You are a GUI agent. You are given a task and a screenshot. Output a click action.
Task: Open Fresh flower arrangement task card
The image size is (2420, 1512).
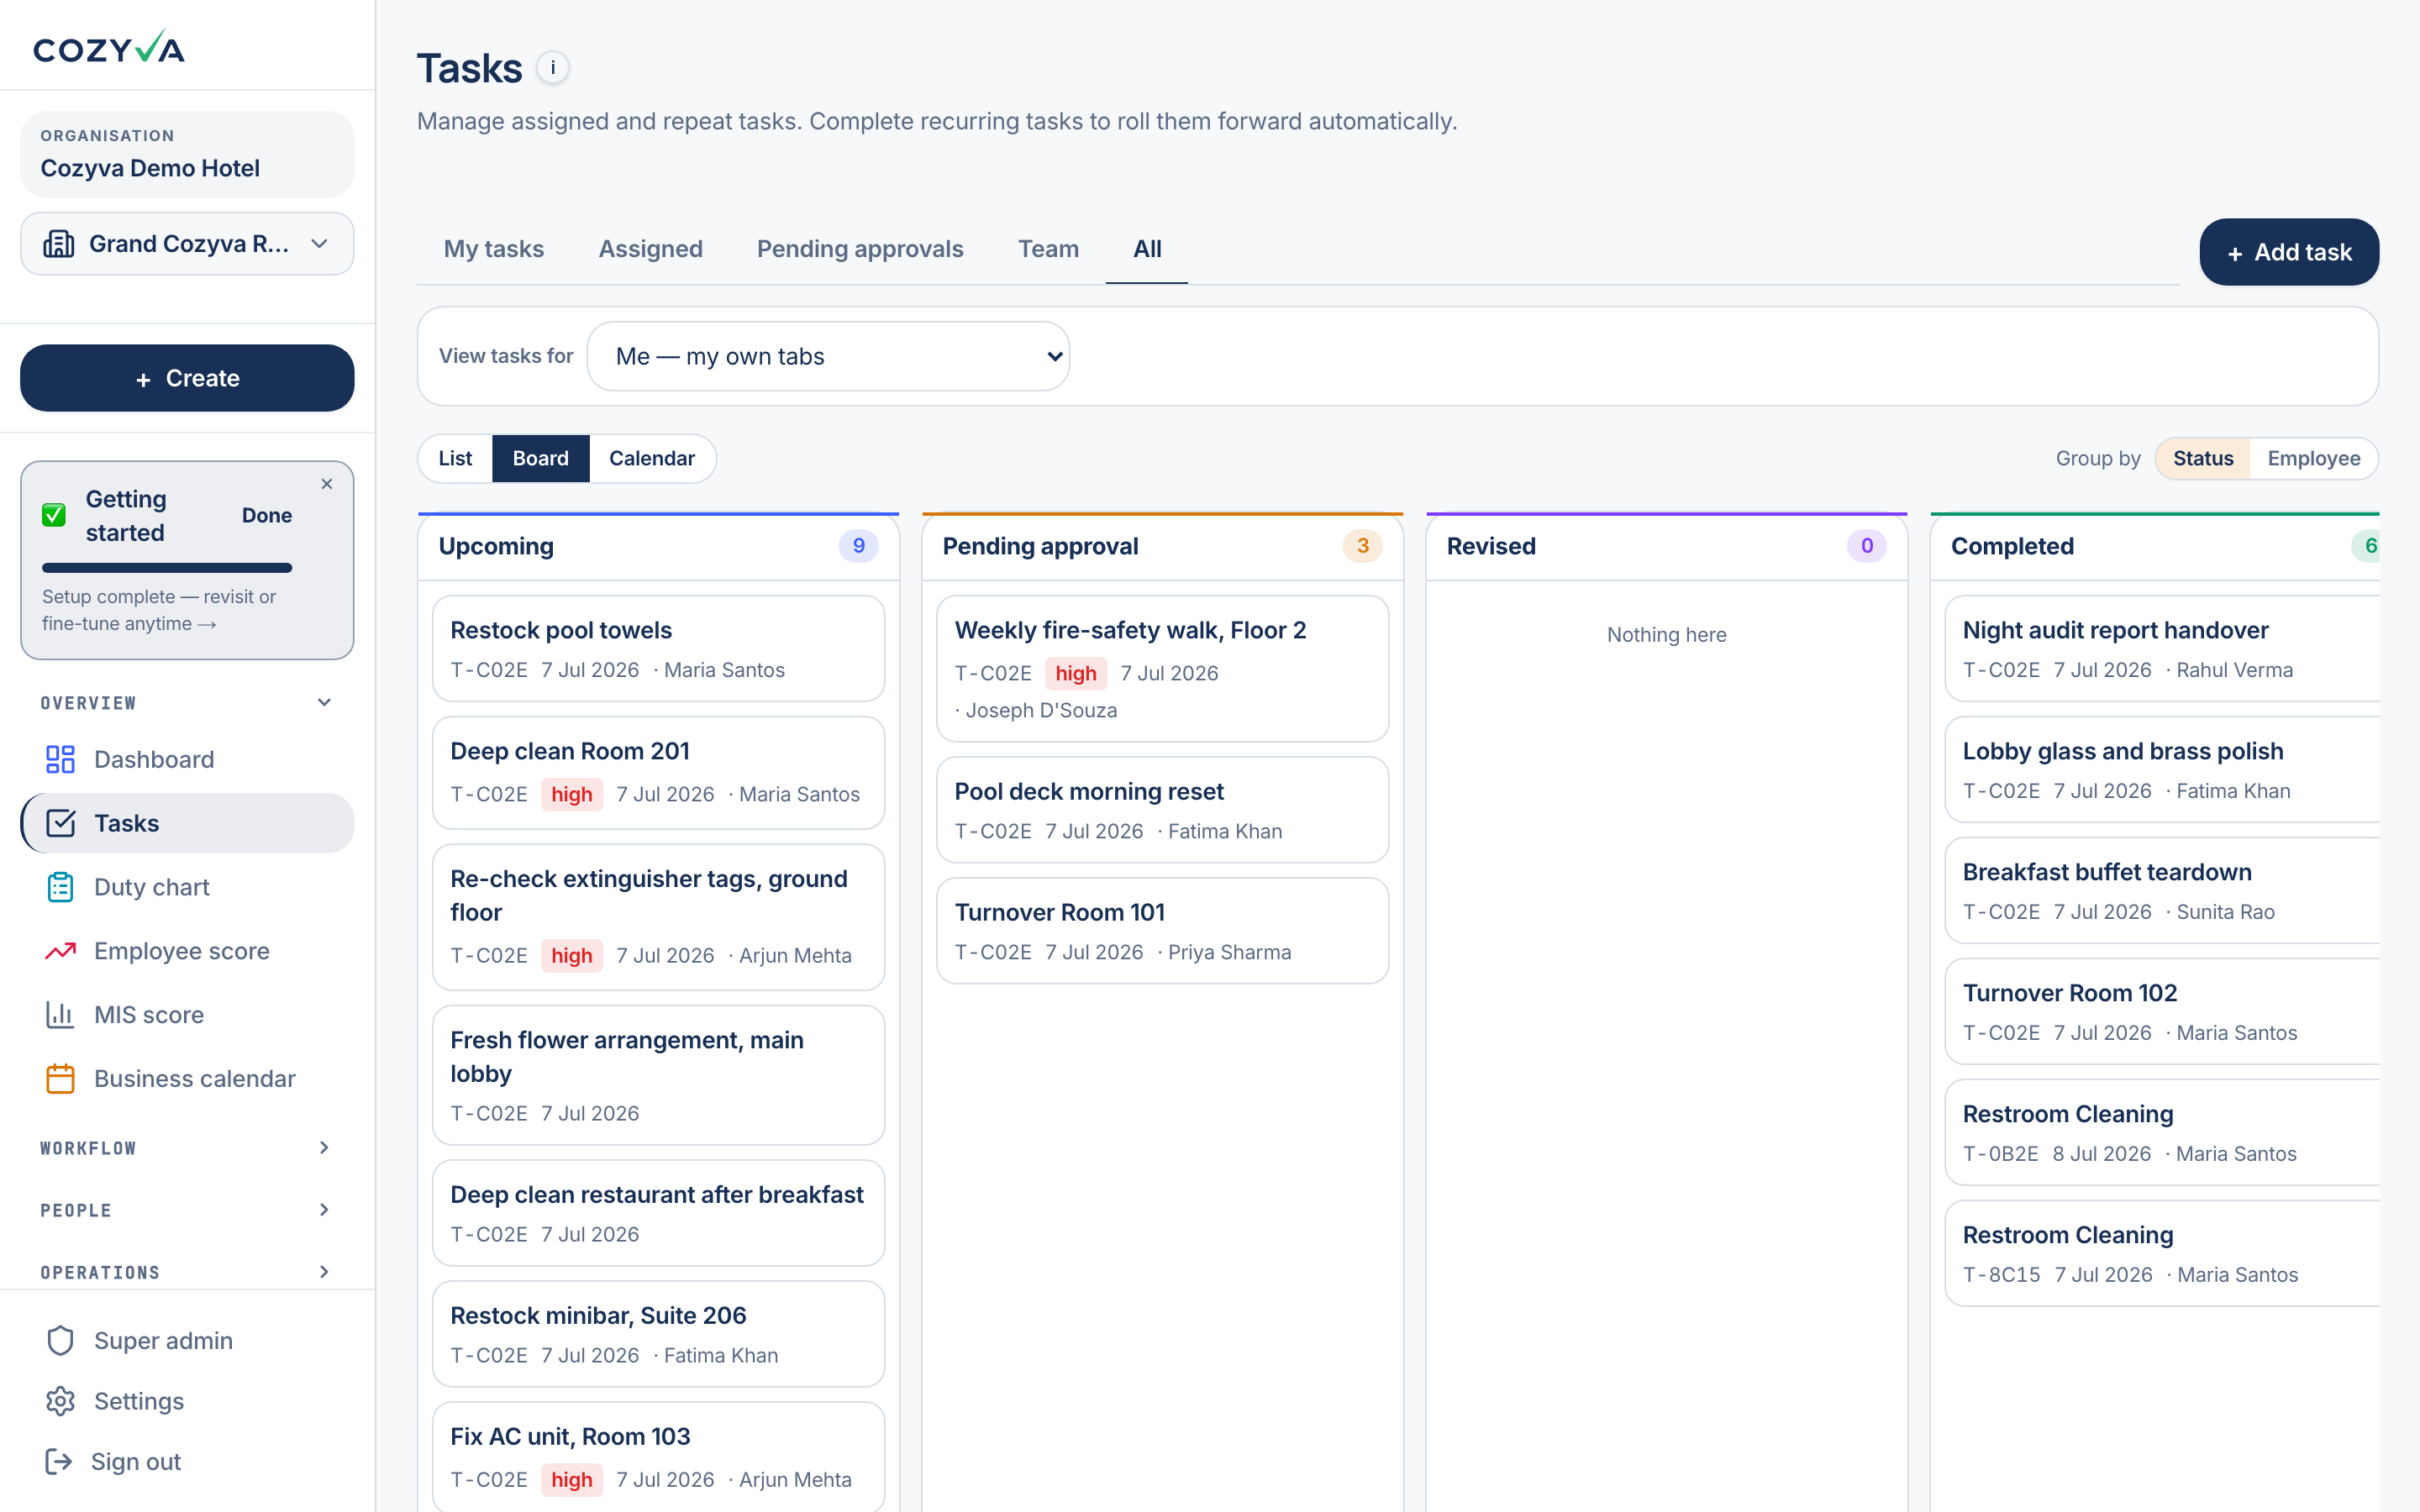[658, 1075]
